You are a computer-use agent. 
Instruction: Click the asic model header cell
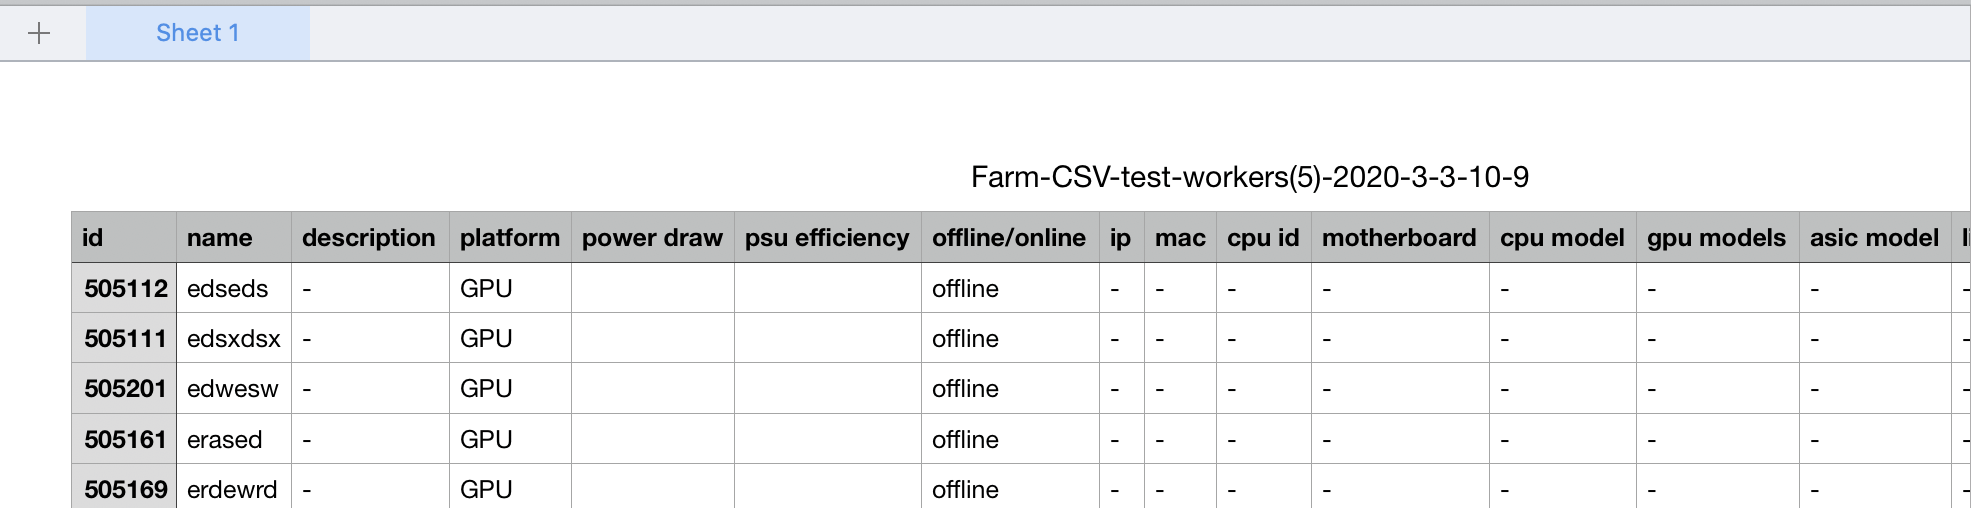click(x=1874, y=238)
